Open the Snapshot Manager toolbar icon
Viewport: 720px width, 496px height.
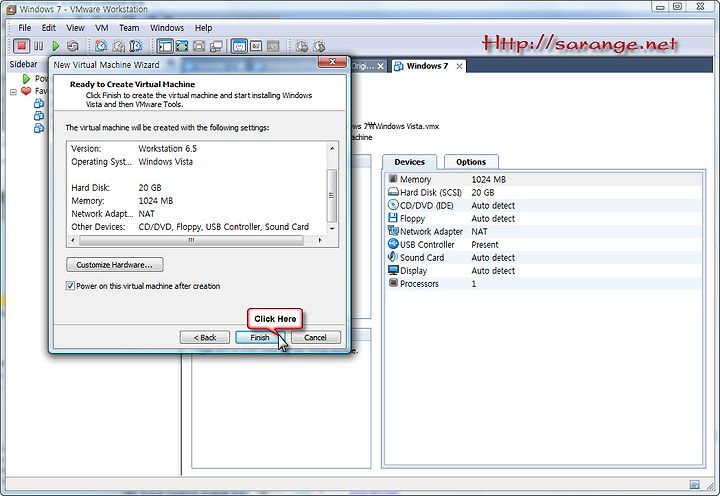pyautogui.click(x=136, y=46)
